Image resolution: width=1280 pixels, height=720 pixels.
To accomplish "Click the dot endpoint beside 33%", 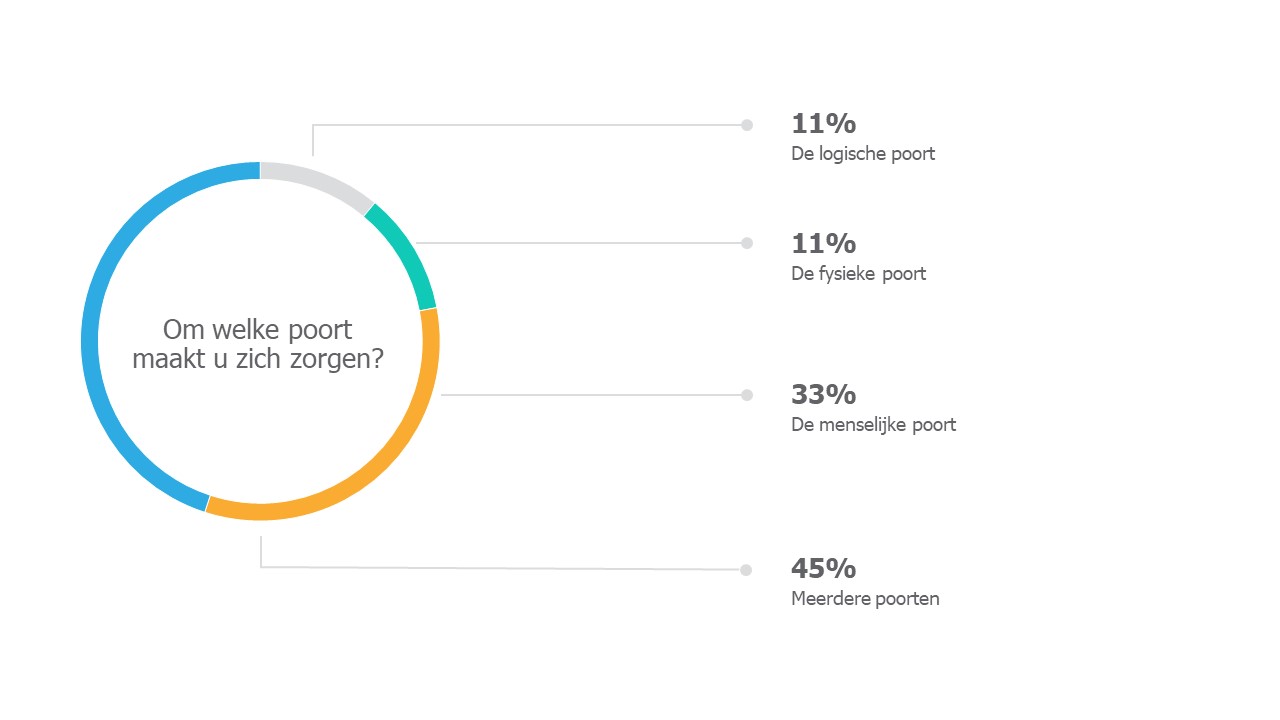I will (746, 395).
